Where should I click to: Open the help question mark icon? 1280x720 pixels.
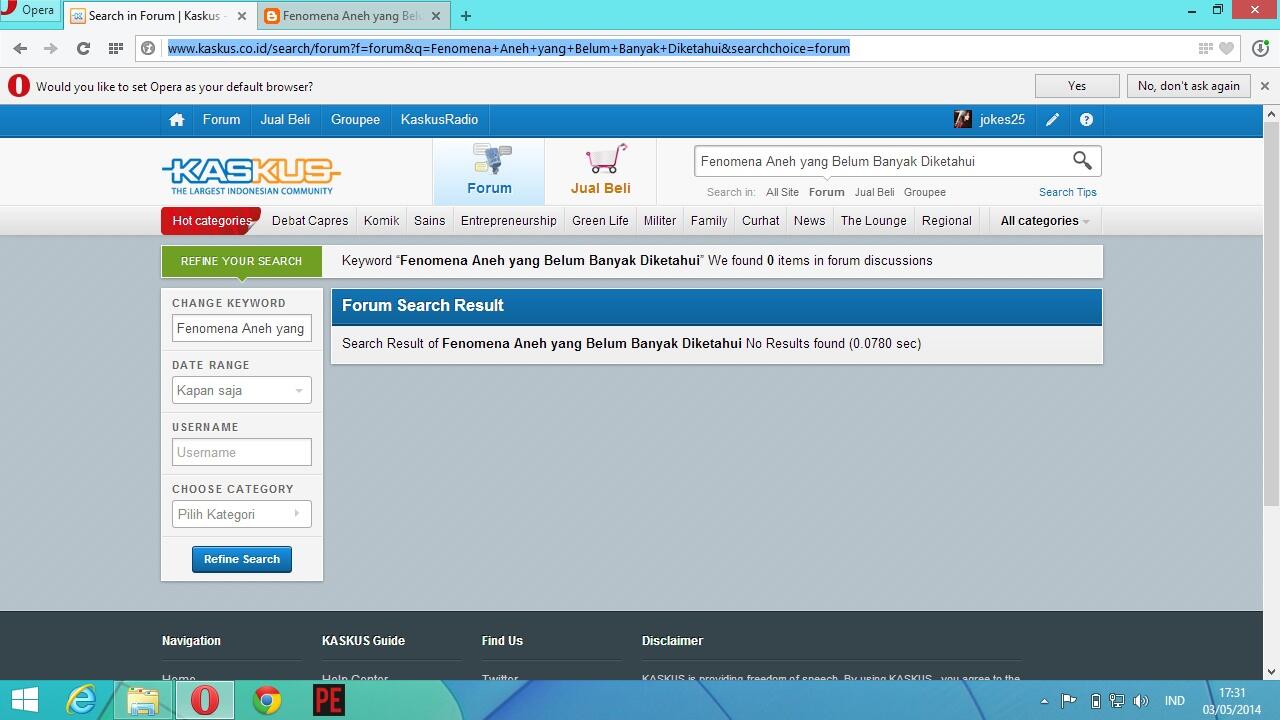click(x=1086, y=120)
